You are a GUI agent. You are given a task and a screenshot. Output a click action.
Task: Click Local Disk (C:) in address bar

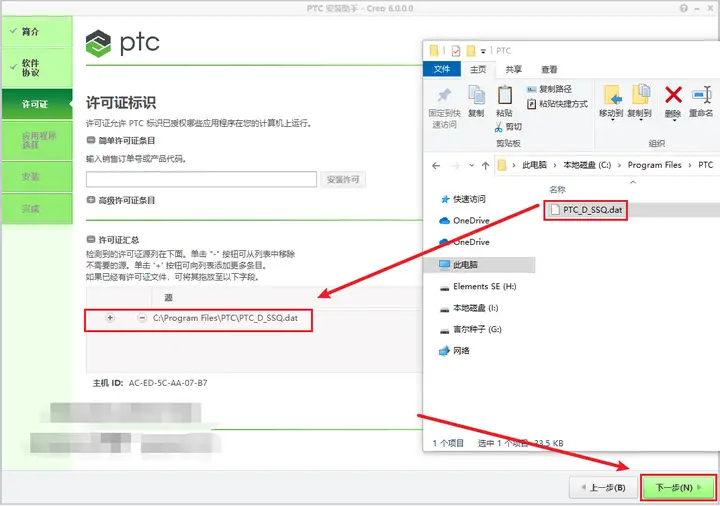point(587,165)
